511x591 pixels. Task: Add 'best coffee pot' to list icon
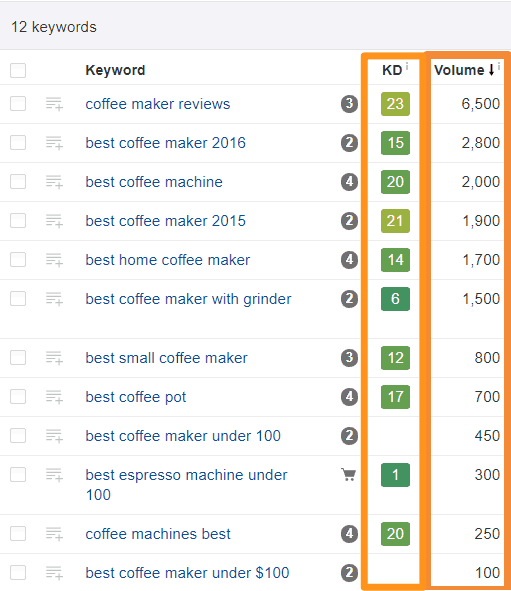tap(54, 397)
